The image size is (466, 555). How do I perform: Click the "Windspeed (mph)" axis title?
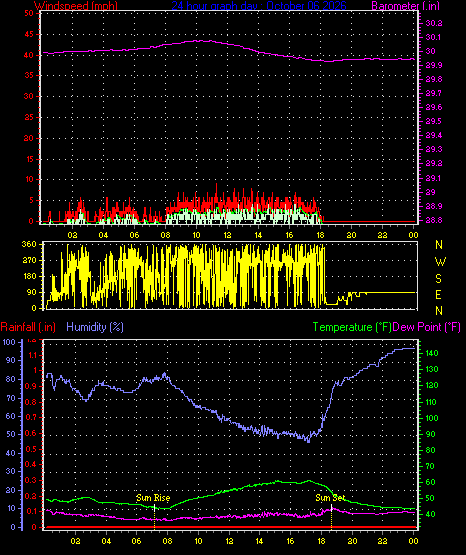point(76,5)
